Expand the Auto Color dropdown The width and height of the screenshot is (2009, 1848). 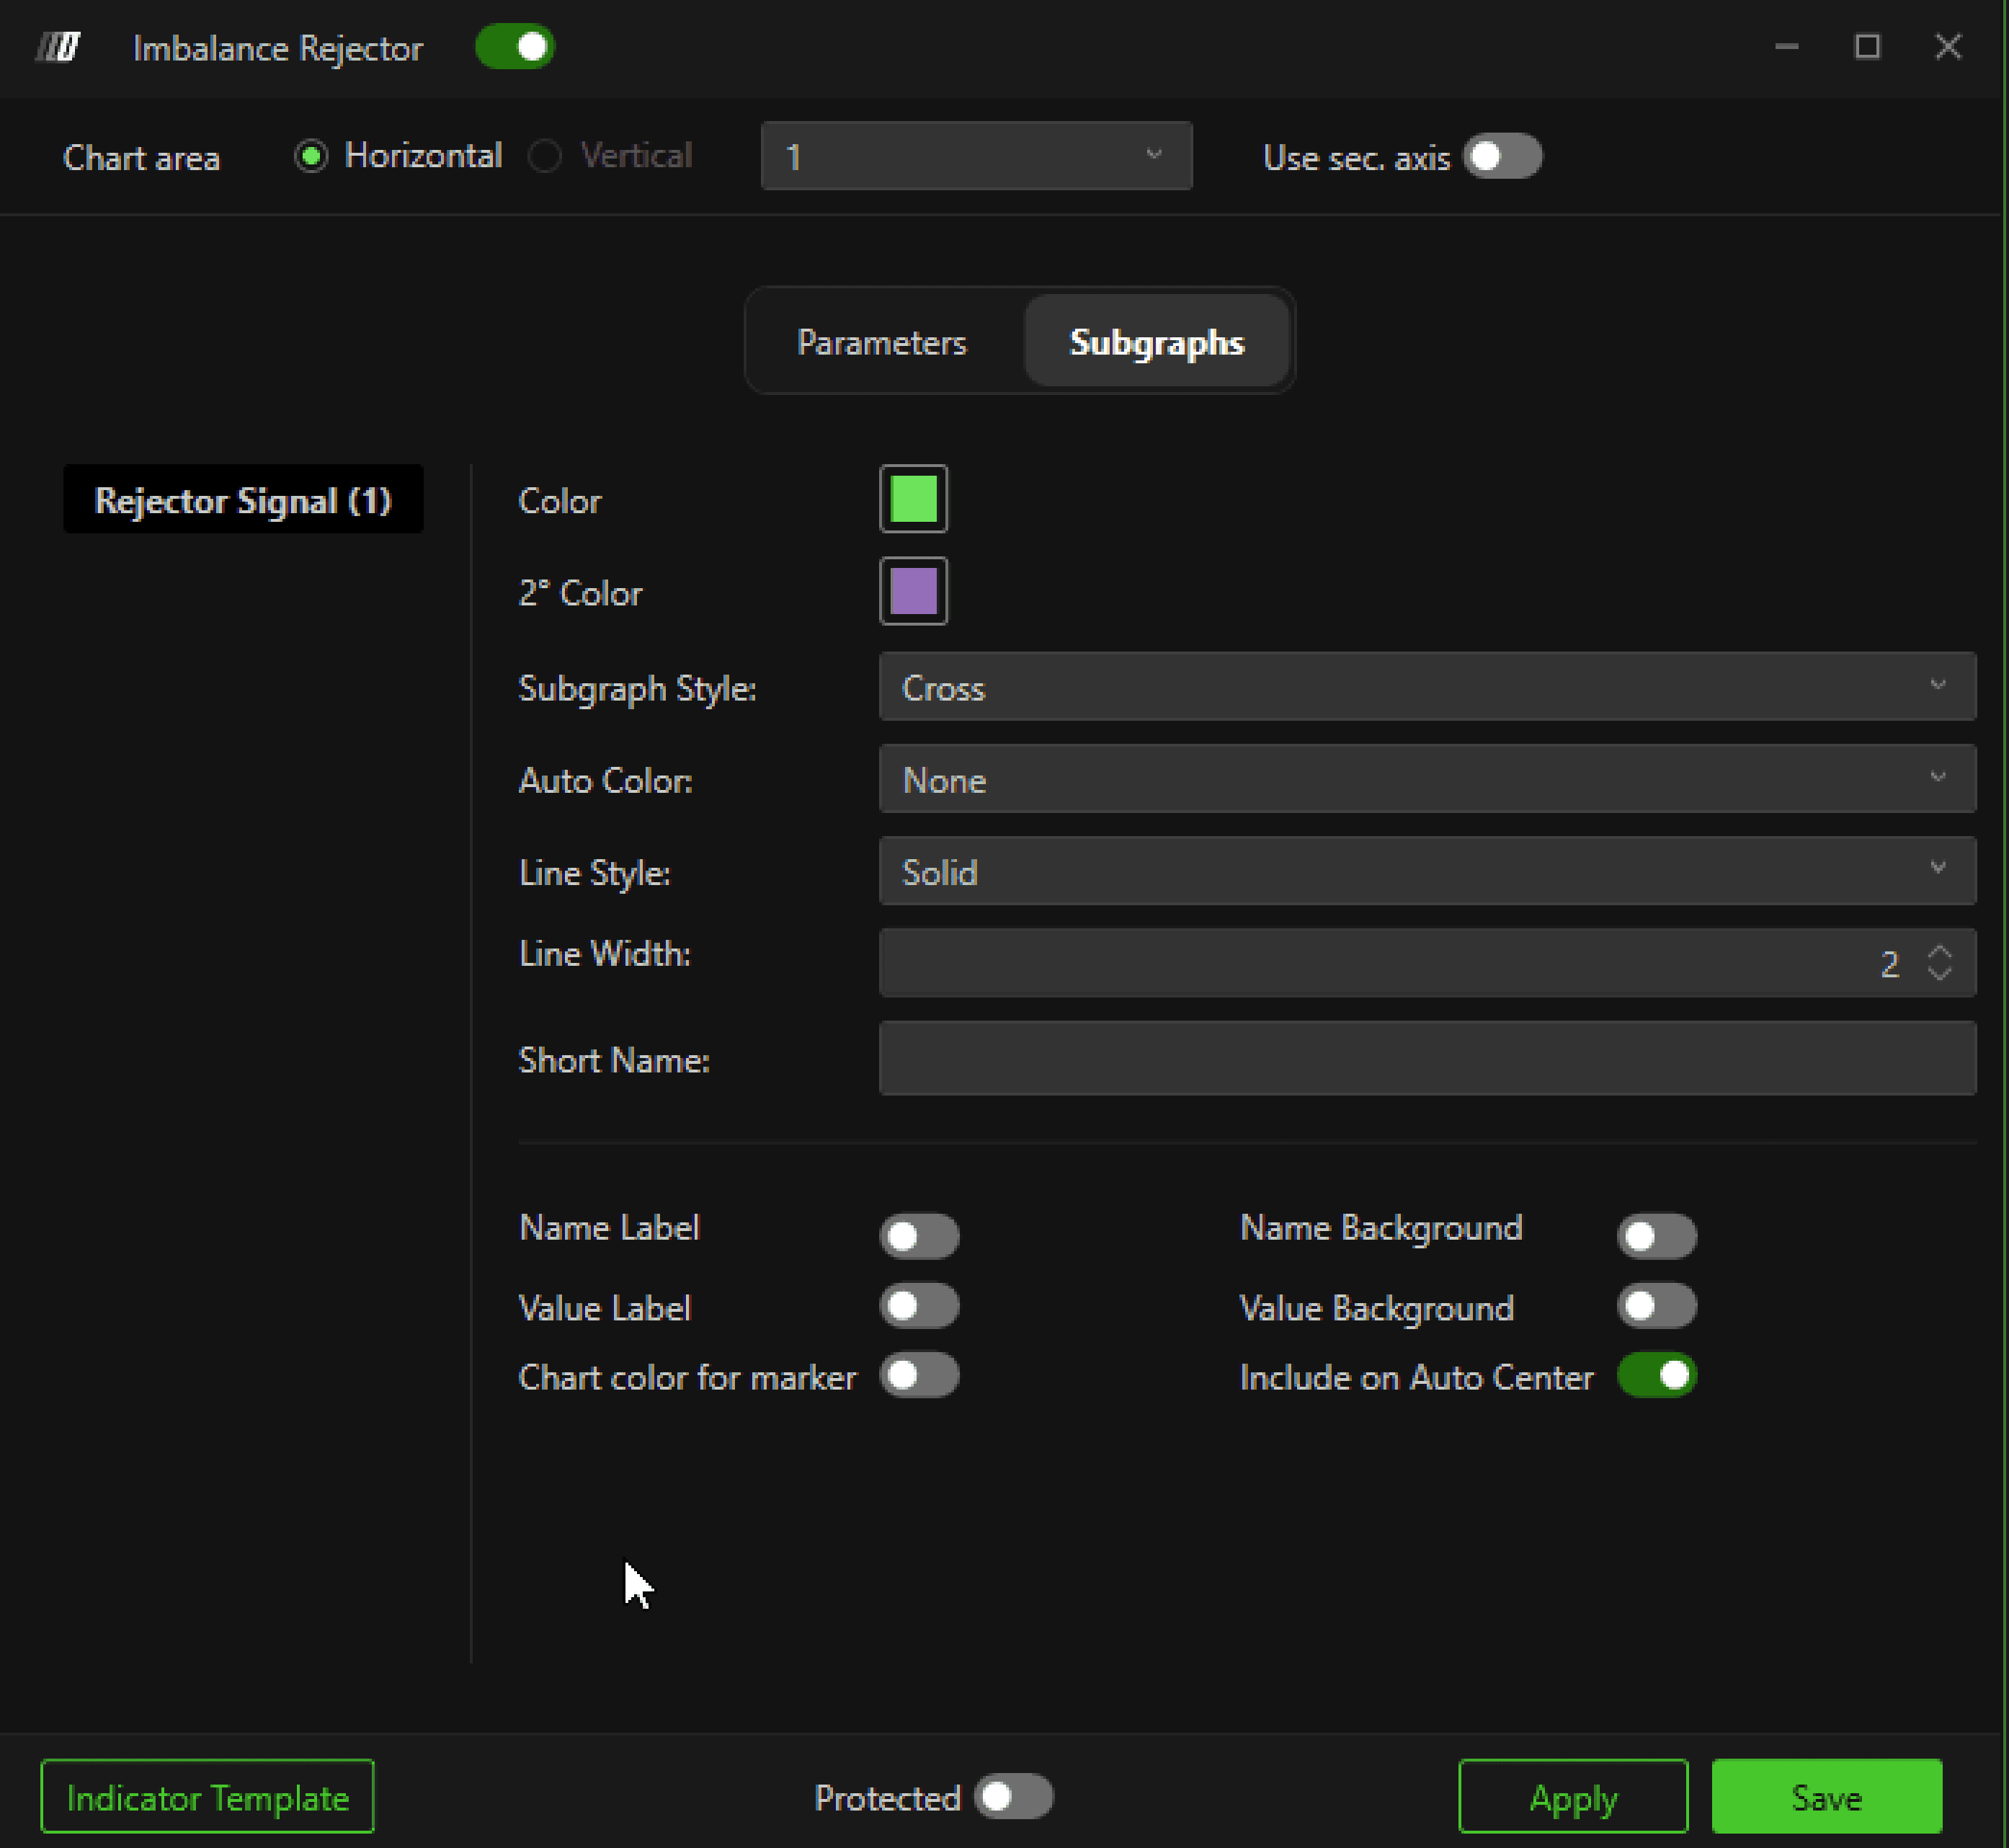pos(1426,779)
